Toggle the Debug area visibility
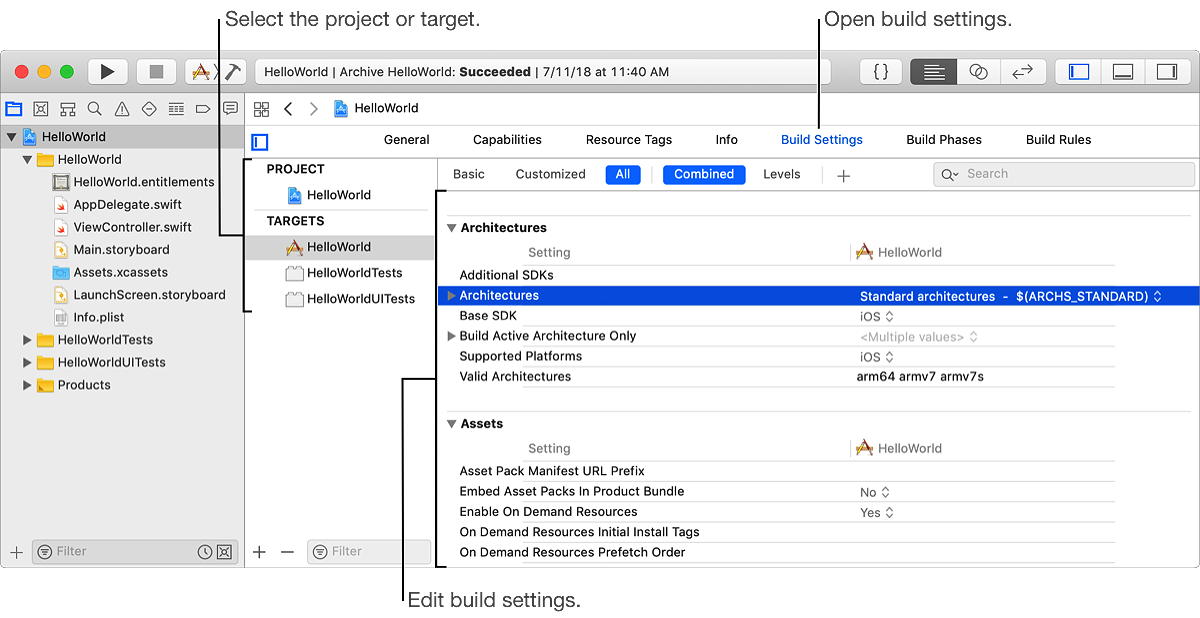1200x618 pixels. tap(1123, 72)
